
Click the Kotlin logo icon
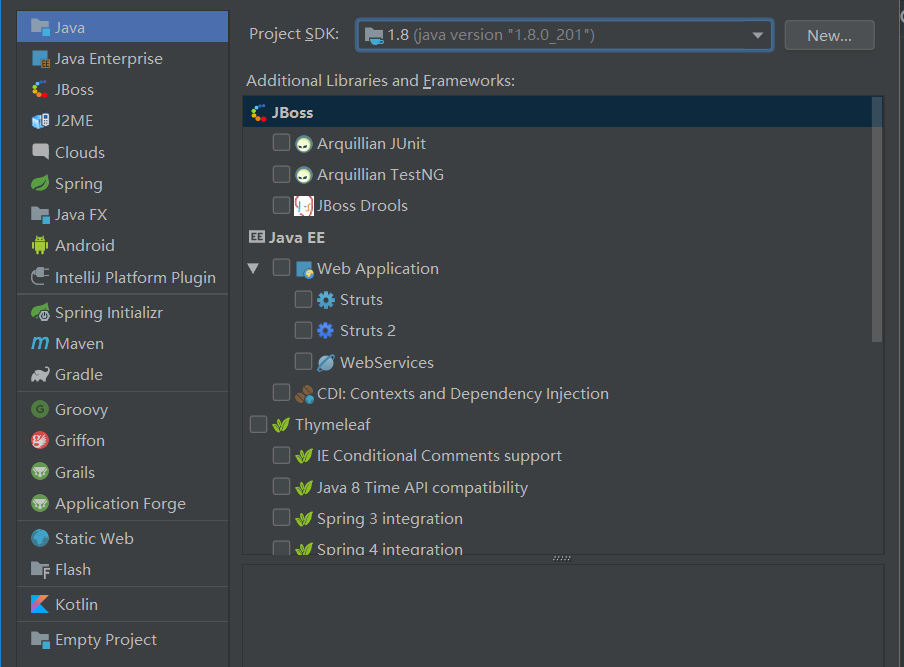point(40,604)
